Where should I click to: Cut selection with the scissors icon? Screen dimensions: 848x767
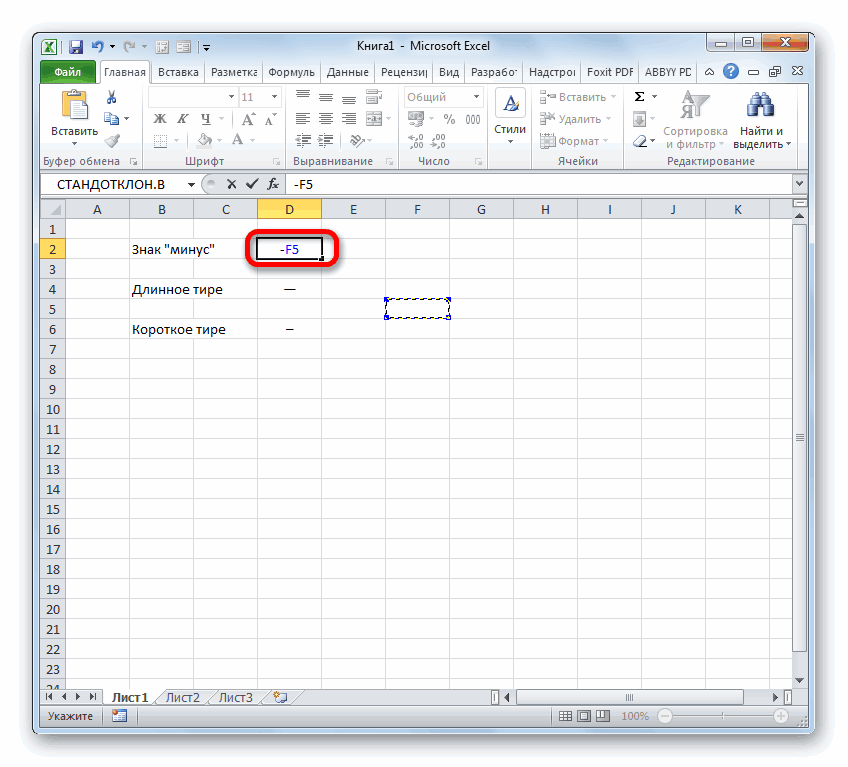pos(111,97)
